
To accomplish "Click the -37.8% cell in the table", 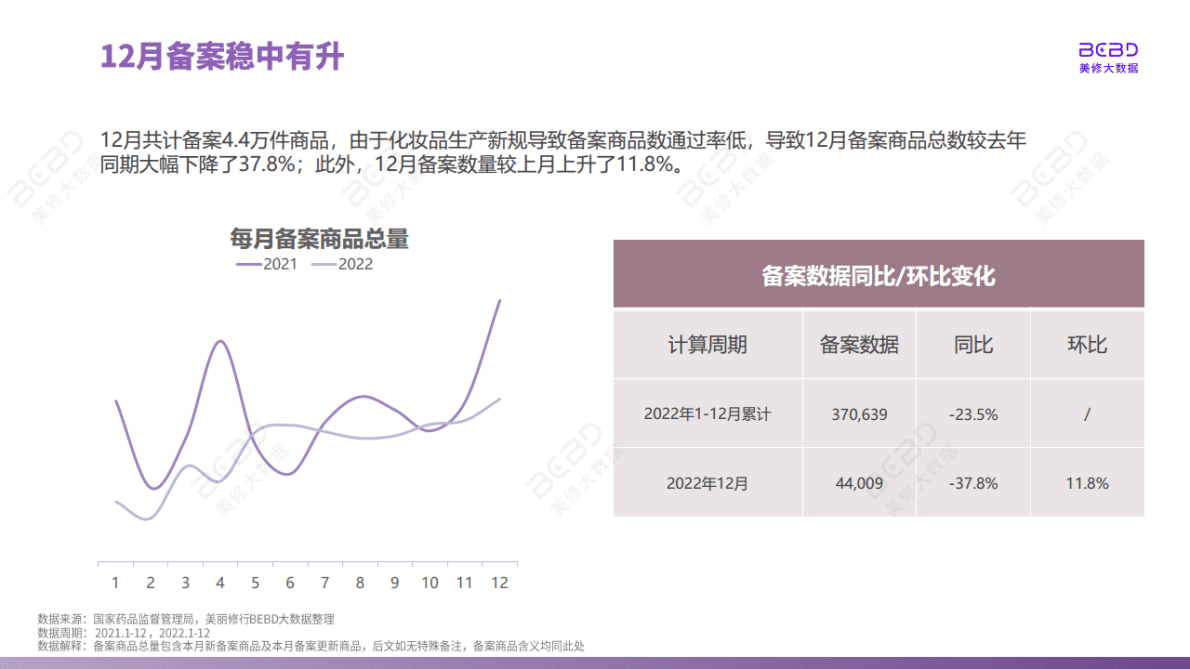I will point(973,483).
